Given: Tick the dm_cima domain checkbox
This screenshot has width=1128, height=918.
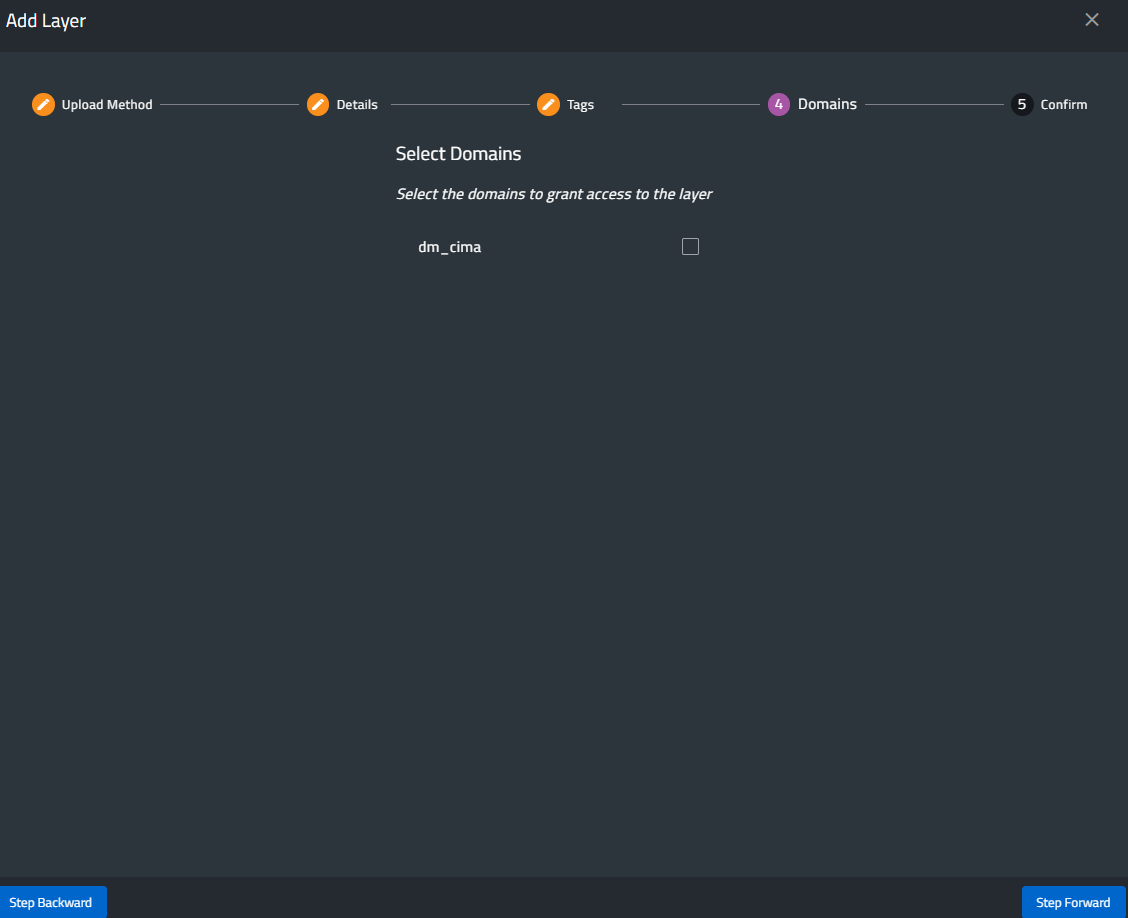Looking at the screenshot, I should pyautogui.click(x=690, y=246).
